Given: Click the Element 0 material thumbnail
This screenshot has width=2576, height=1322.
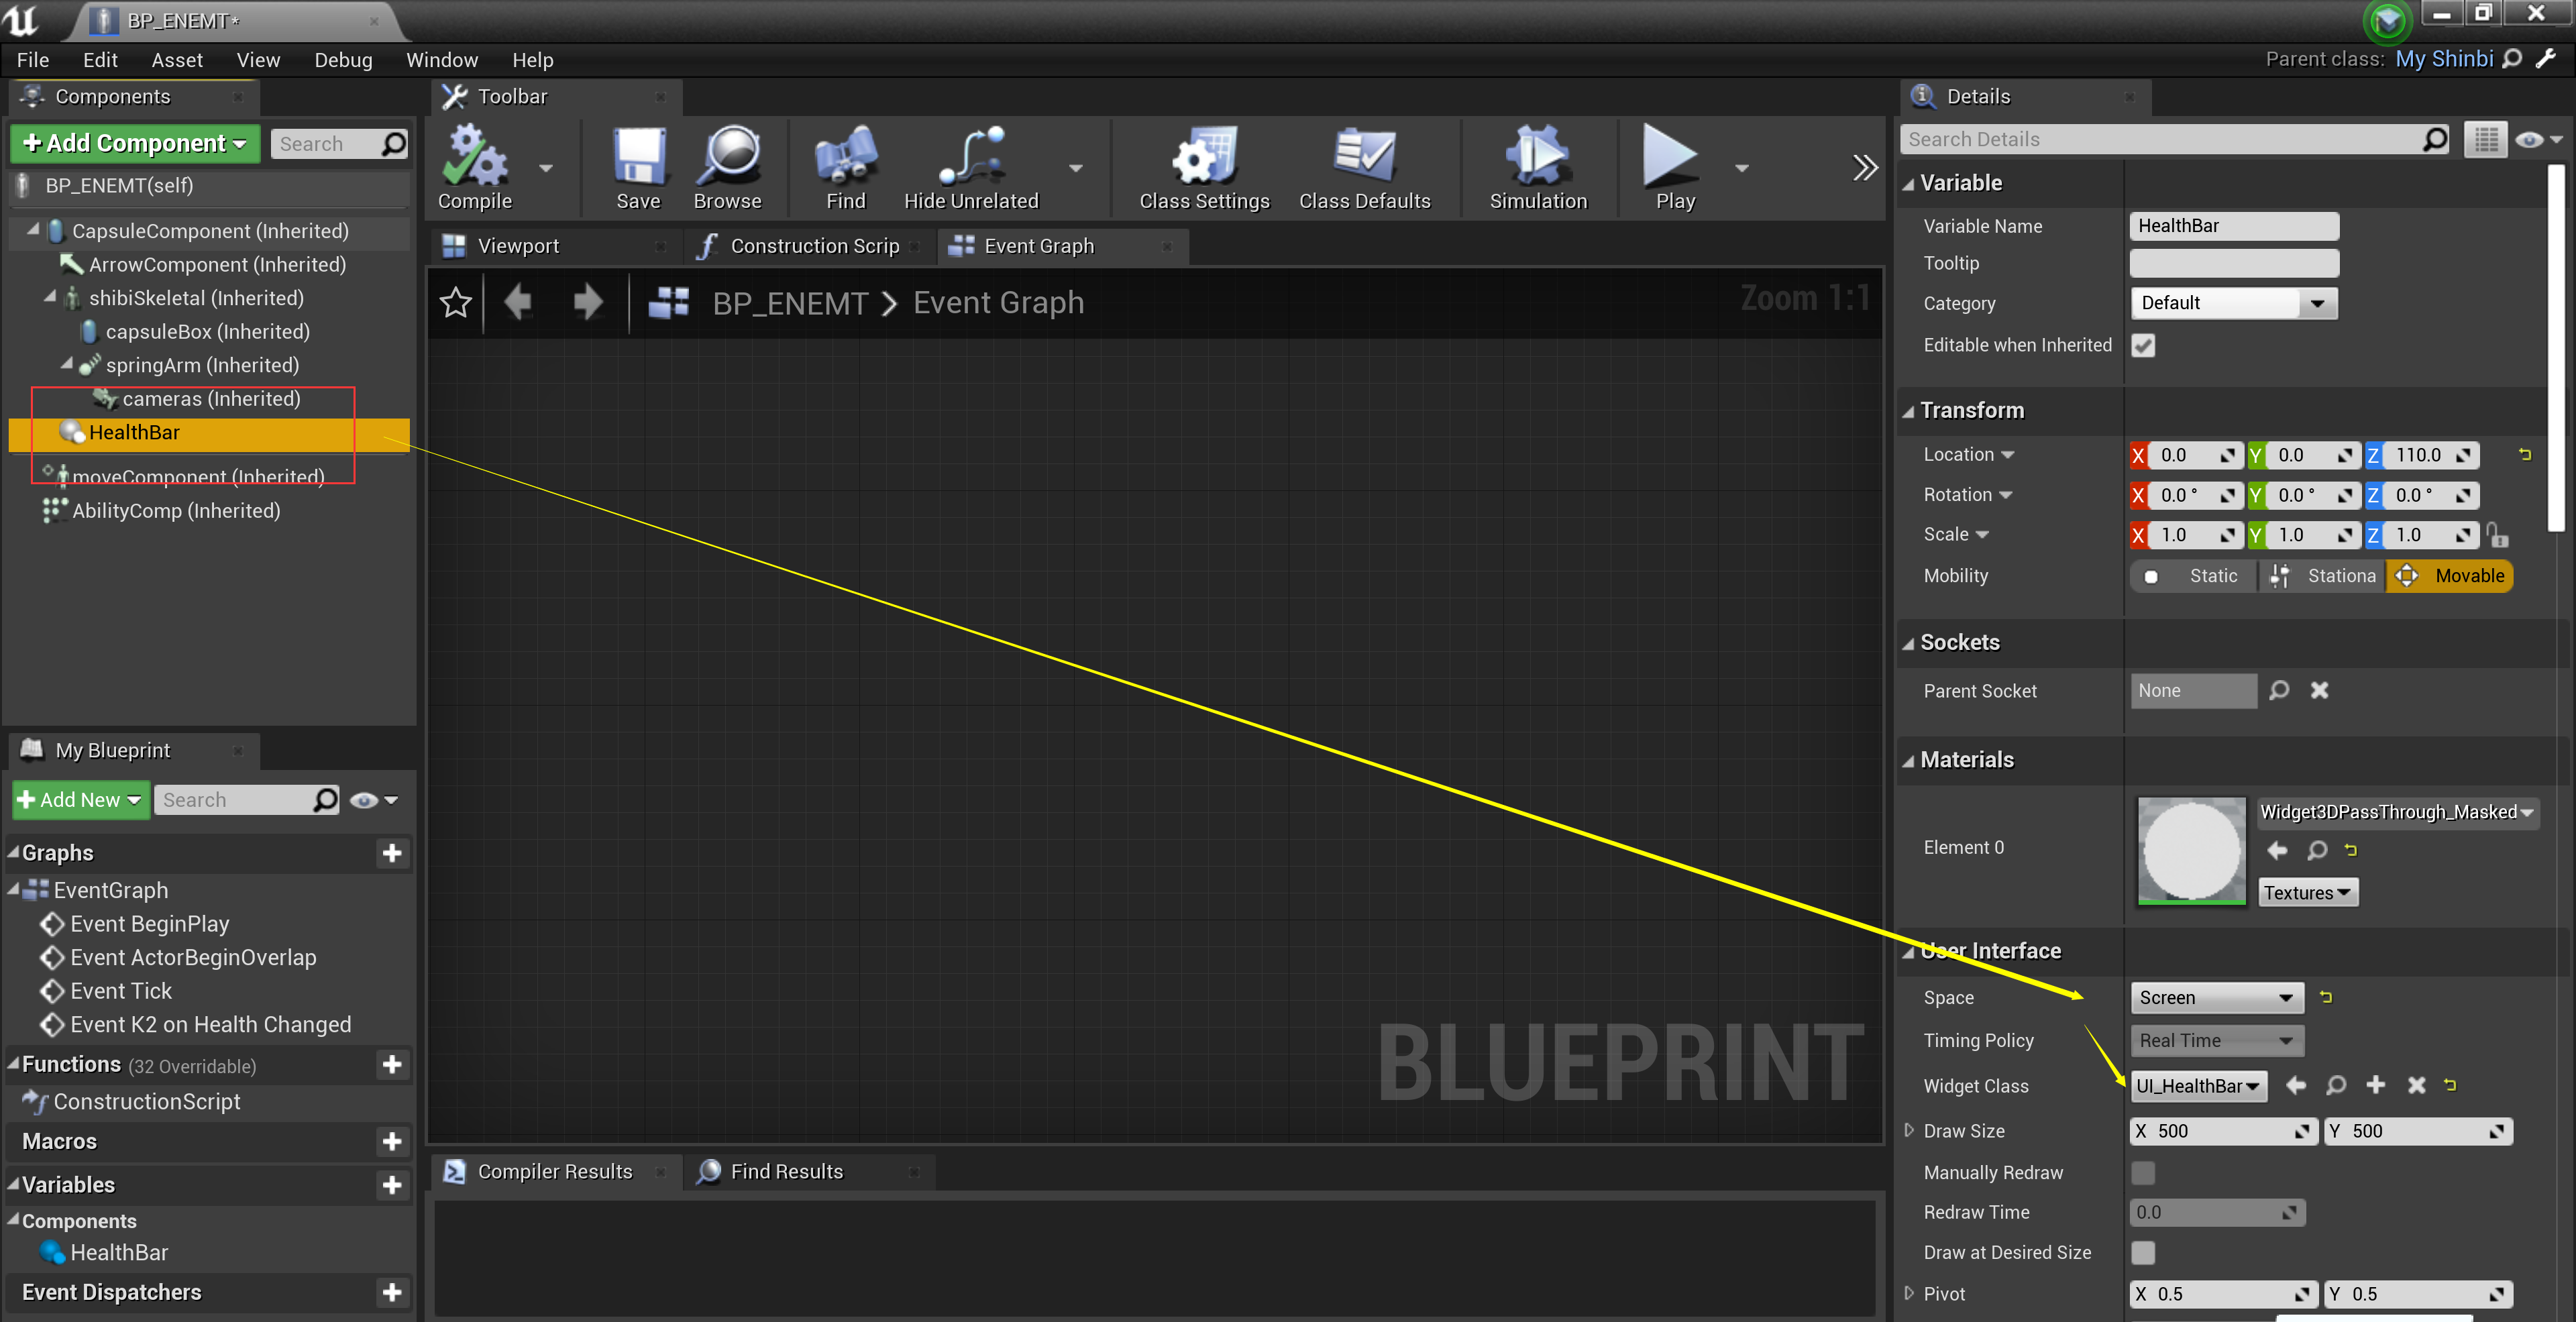Looking at the screenshot, I should pos(2191,851).
